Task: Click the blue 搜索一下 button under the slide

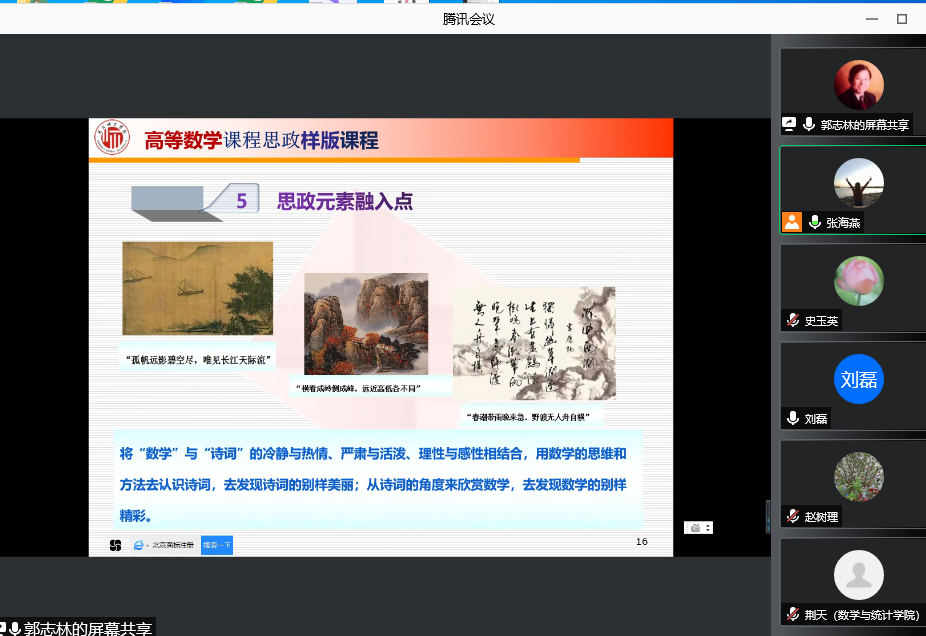Action: (x=217, y=545)
